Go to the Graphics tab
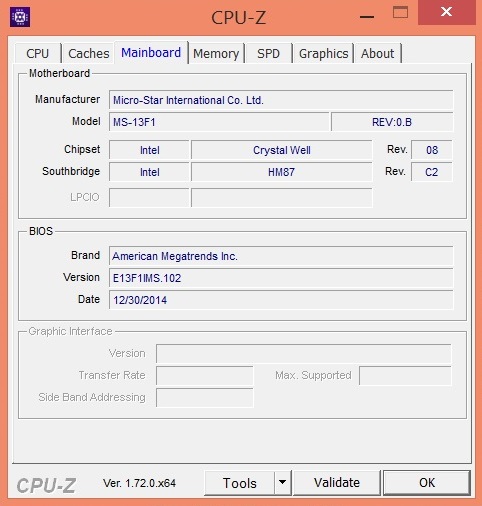 coord(323,53)
